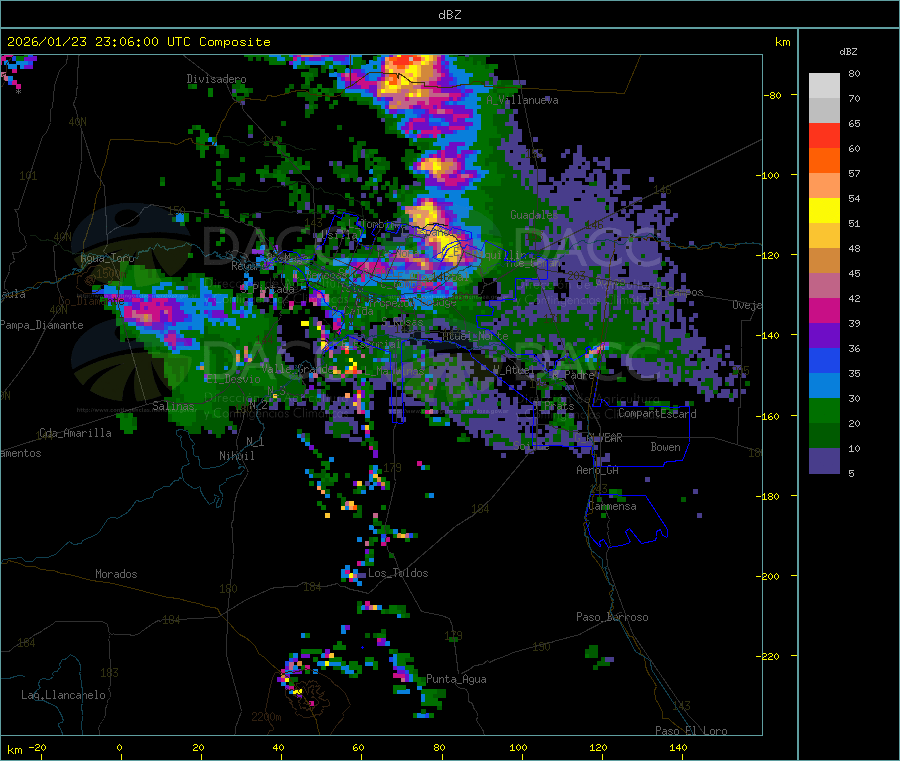This screenshot has width=900, height=761.
Task: Click the -120 tick on right km axis
Action: (x=770, y=255)
